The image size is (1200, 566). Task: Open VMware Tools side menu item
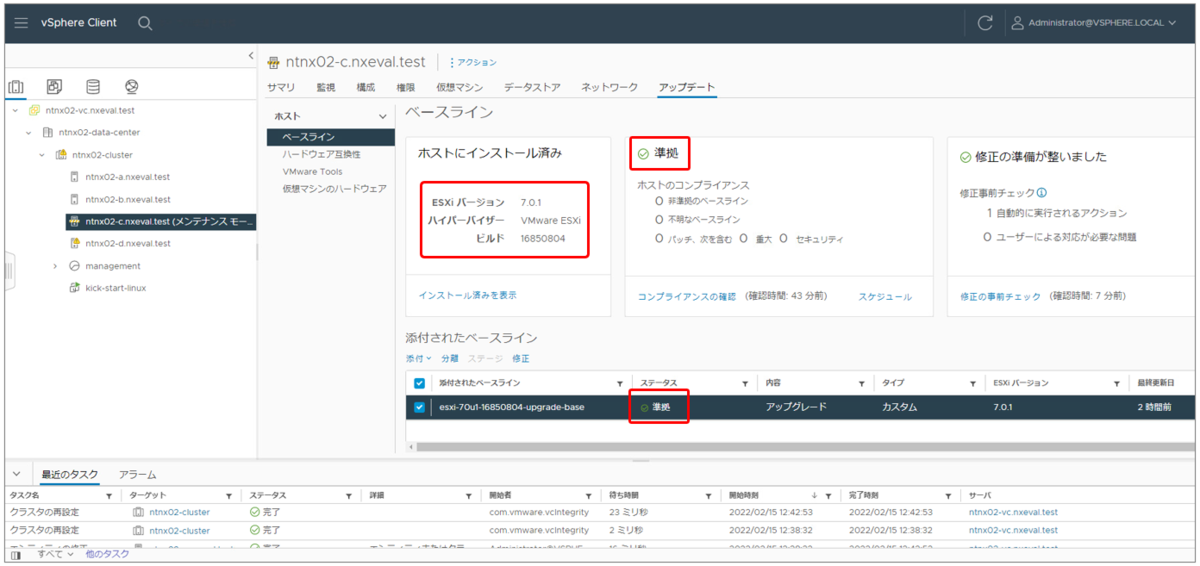tap(312, 171)
